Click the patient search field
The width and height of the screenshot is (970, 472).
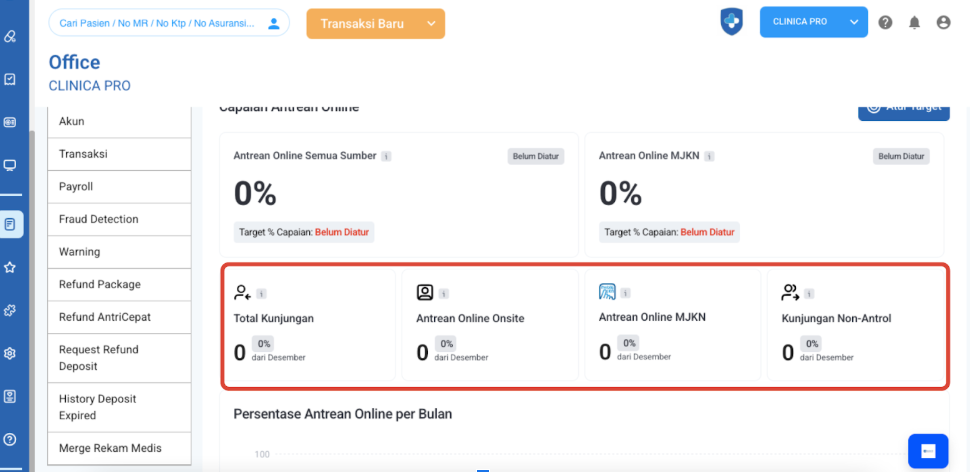coord(160,23)
